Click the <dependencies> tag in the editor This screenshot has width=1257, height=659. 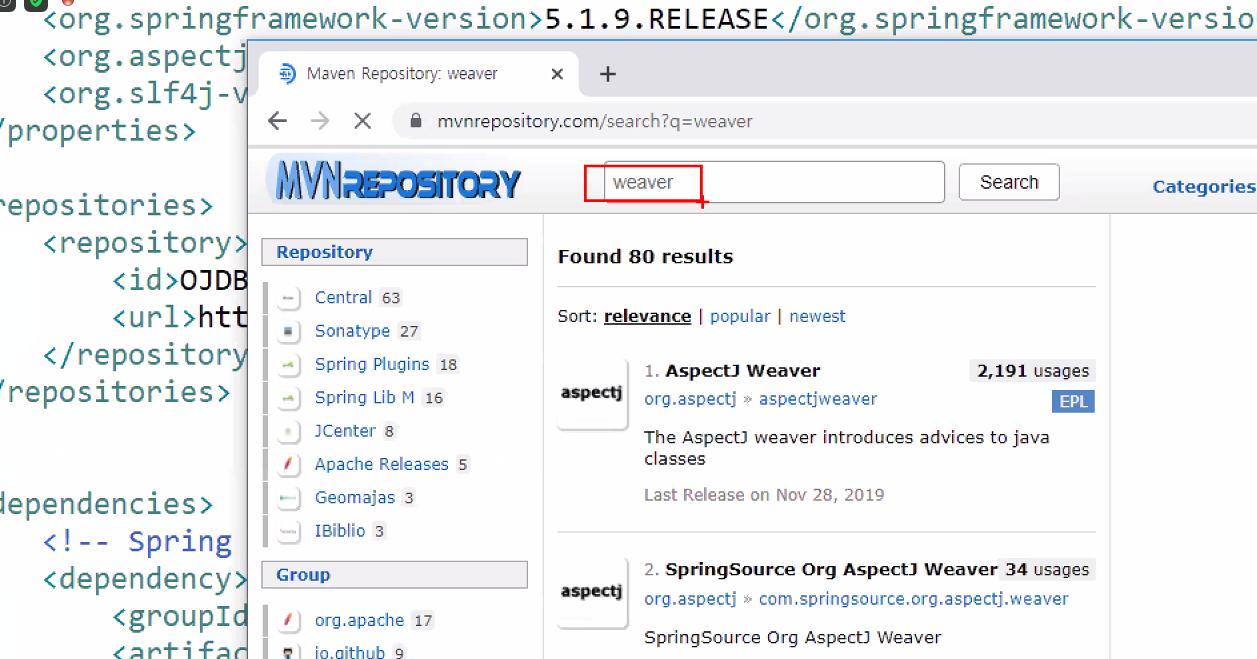[105, 504]
